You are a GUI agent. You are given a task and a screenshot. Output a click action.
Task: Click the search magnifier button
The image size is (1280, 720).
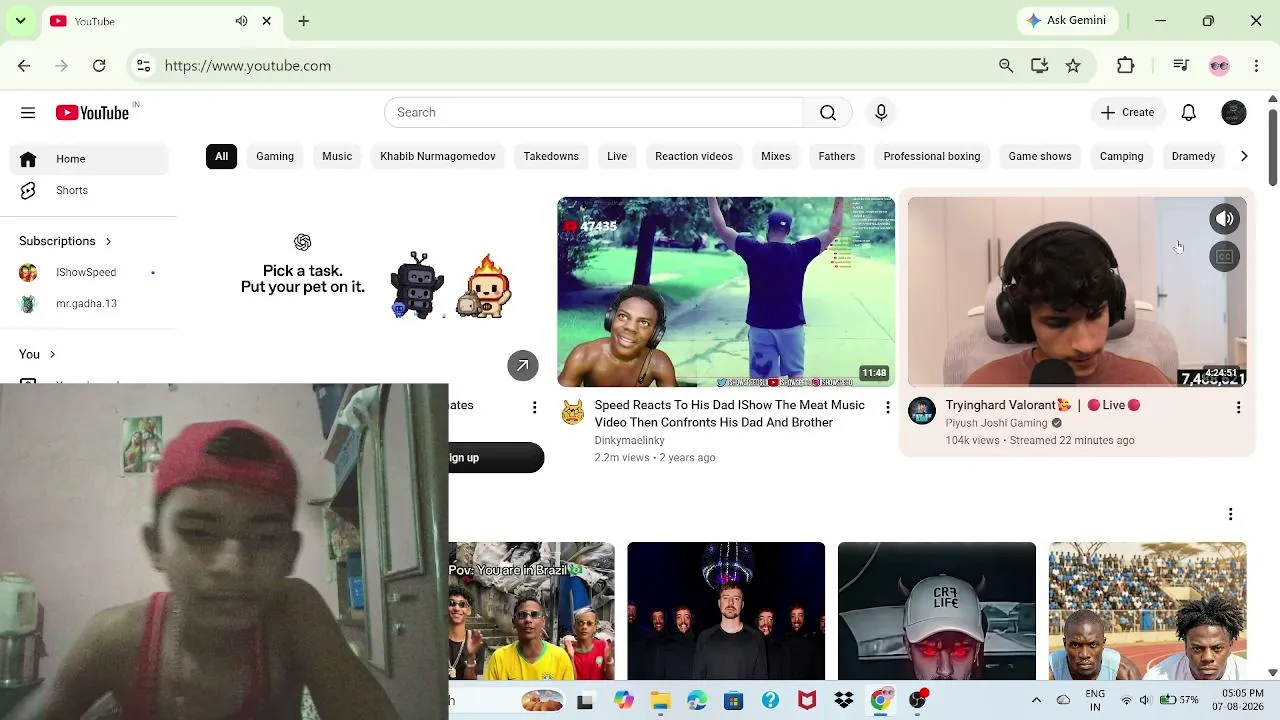[828, 113]
